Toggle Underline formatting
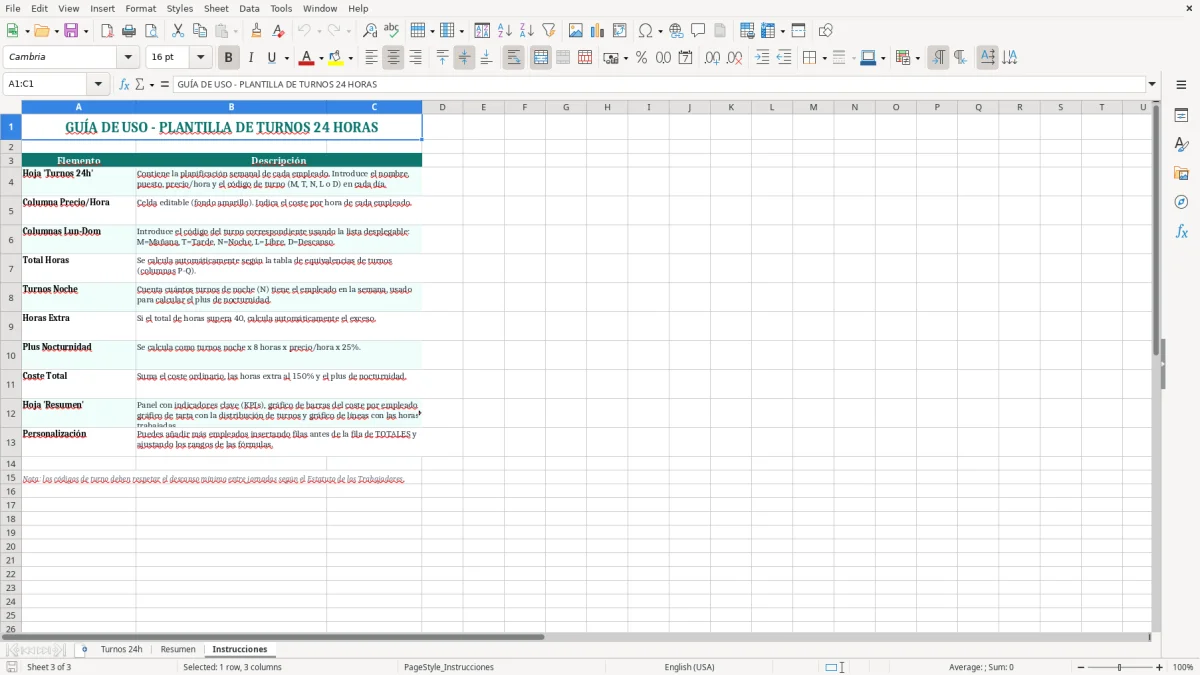Image resolution: width=1200 pixels, height=675 pixels. pyautogui.click(x=271, y=58)
